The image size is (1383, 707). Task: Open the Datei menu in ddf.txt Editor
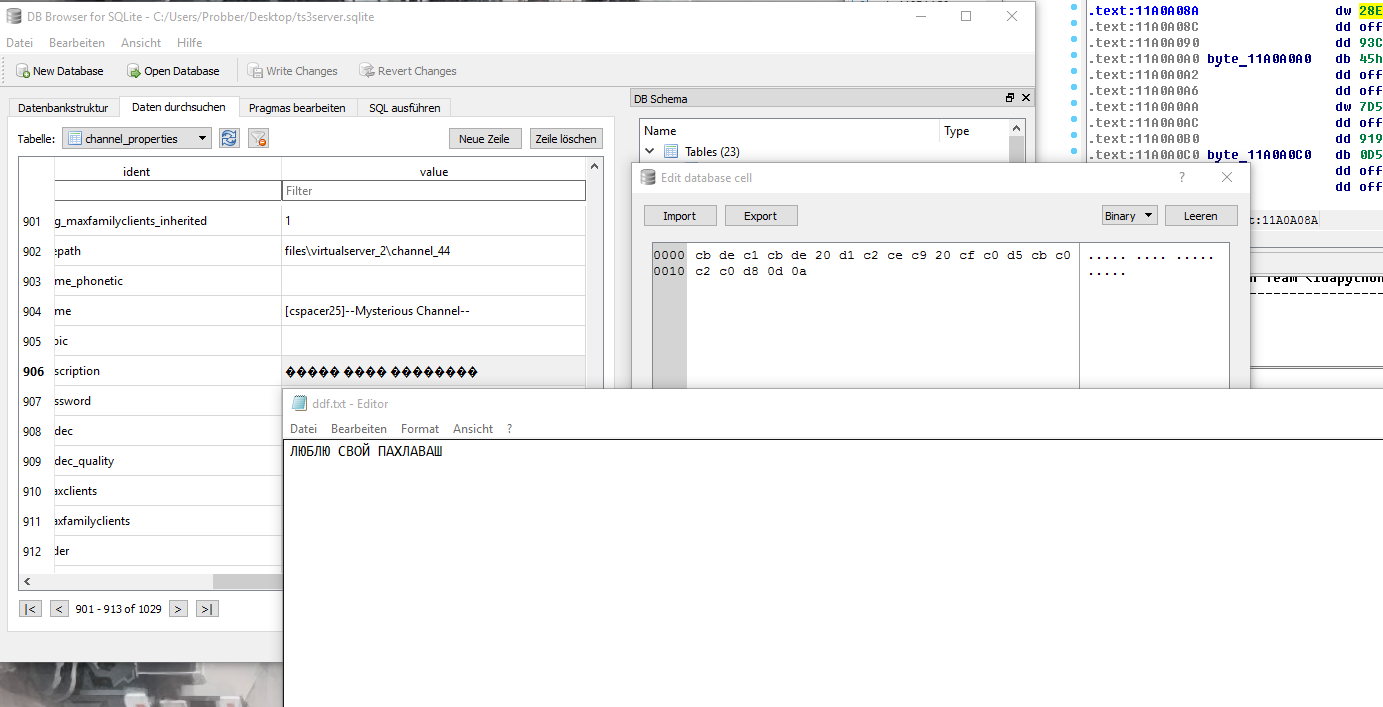(x=303, y=428)
